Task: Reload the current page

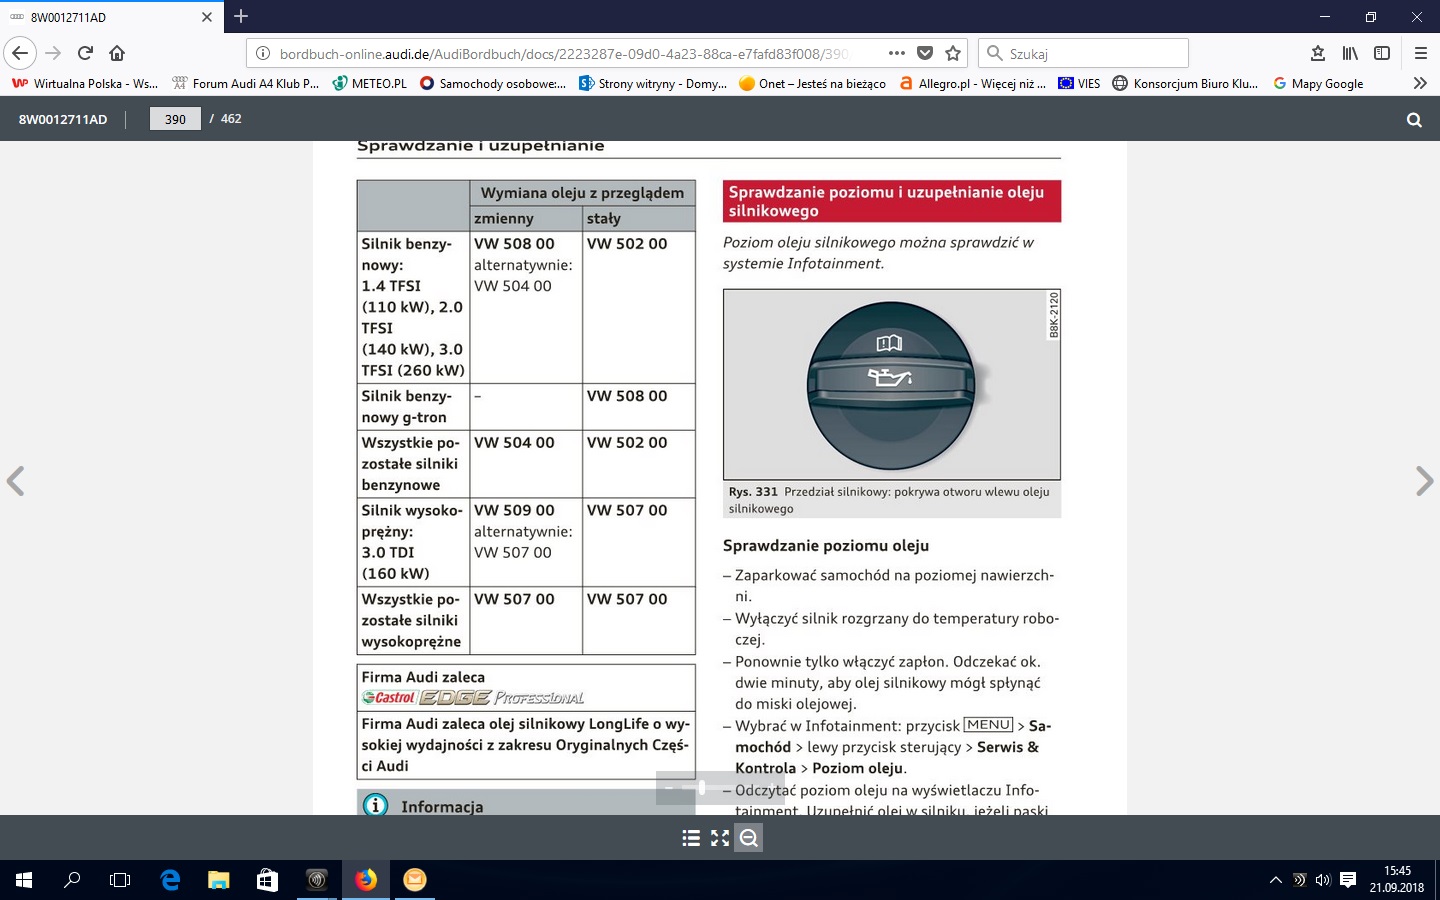Action: click(85, 53)
